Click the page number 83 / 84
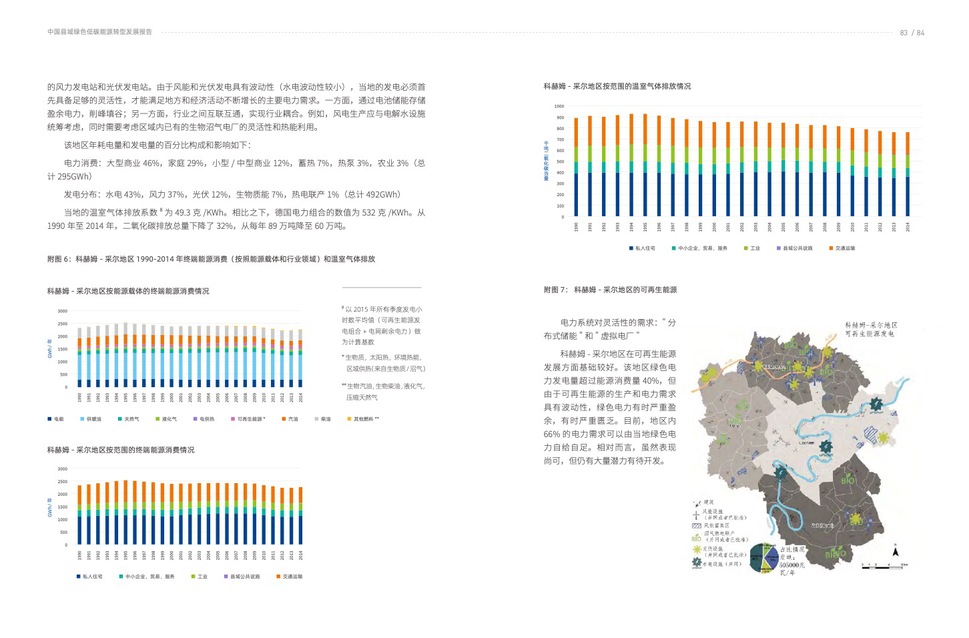 pos(912,32)
